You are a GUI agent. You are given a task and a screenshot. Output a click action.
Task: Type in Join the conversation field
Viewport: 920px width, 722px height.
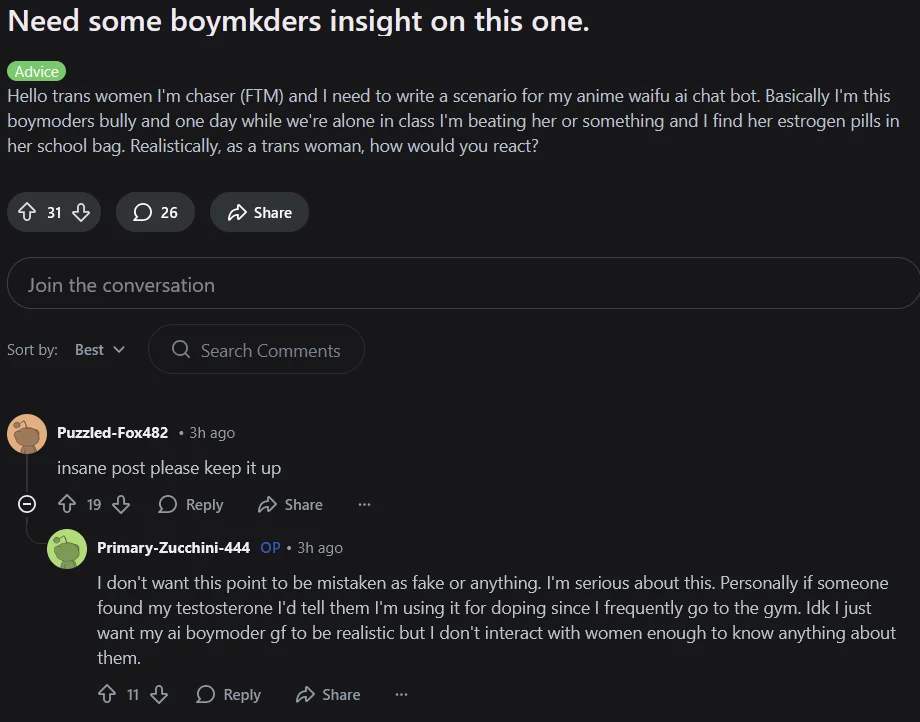460,285
